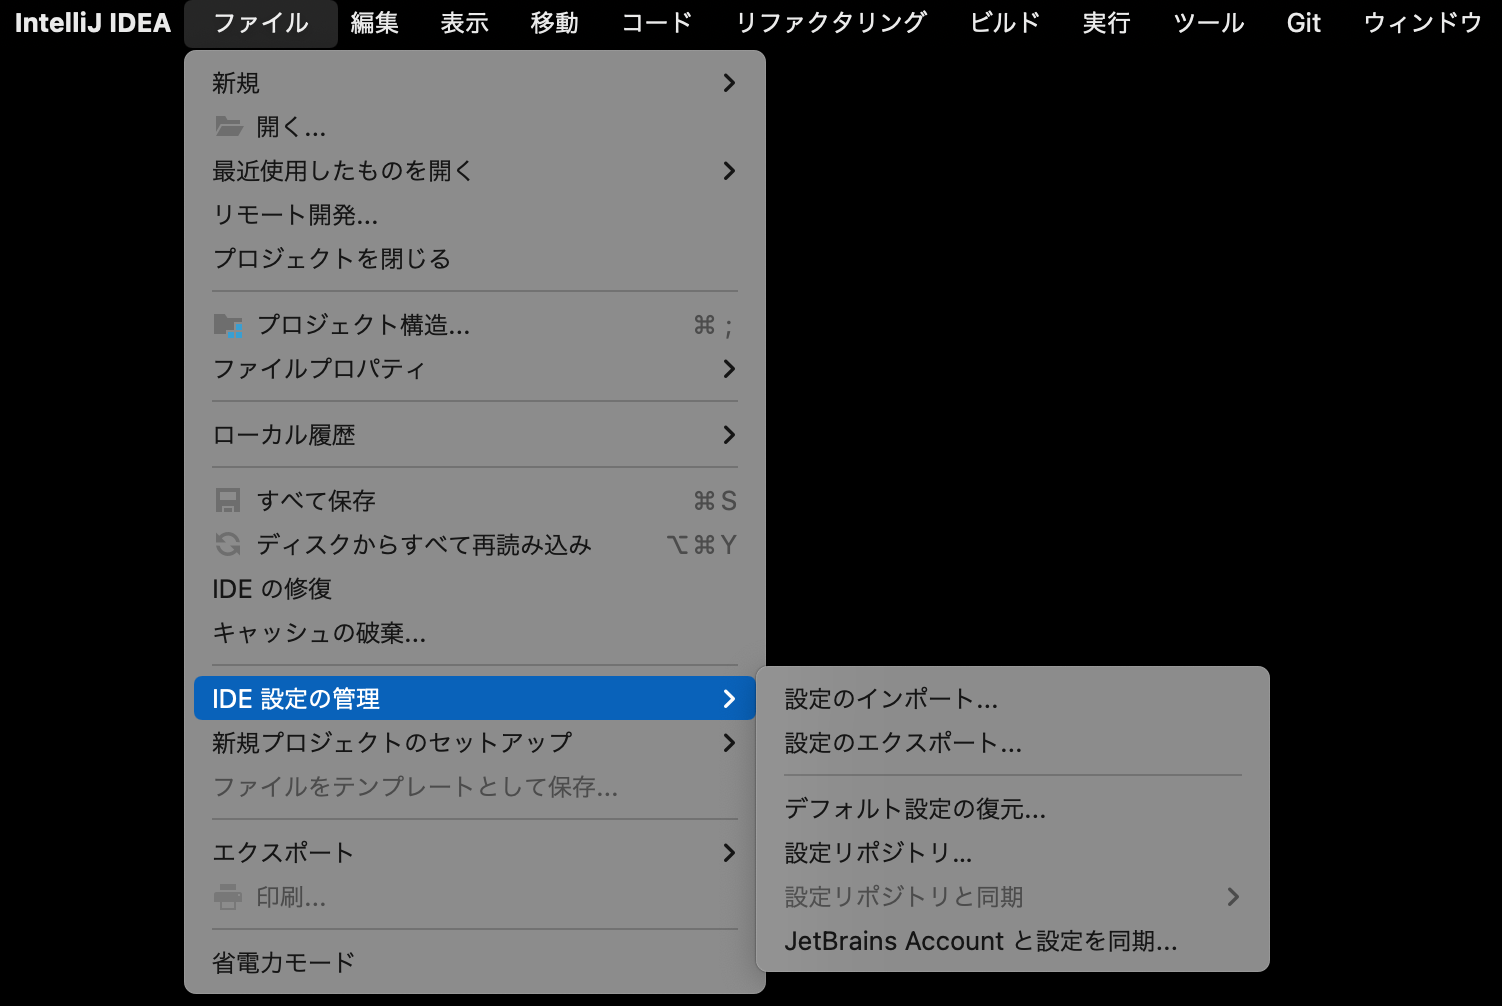The height and width of the screenshot is (1006, 1502).
Task: Open the リファクタリング menu
Action: click(832, 23)
